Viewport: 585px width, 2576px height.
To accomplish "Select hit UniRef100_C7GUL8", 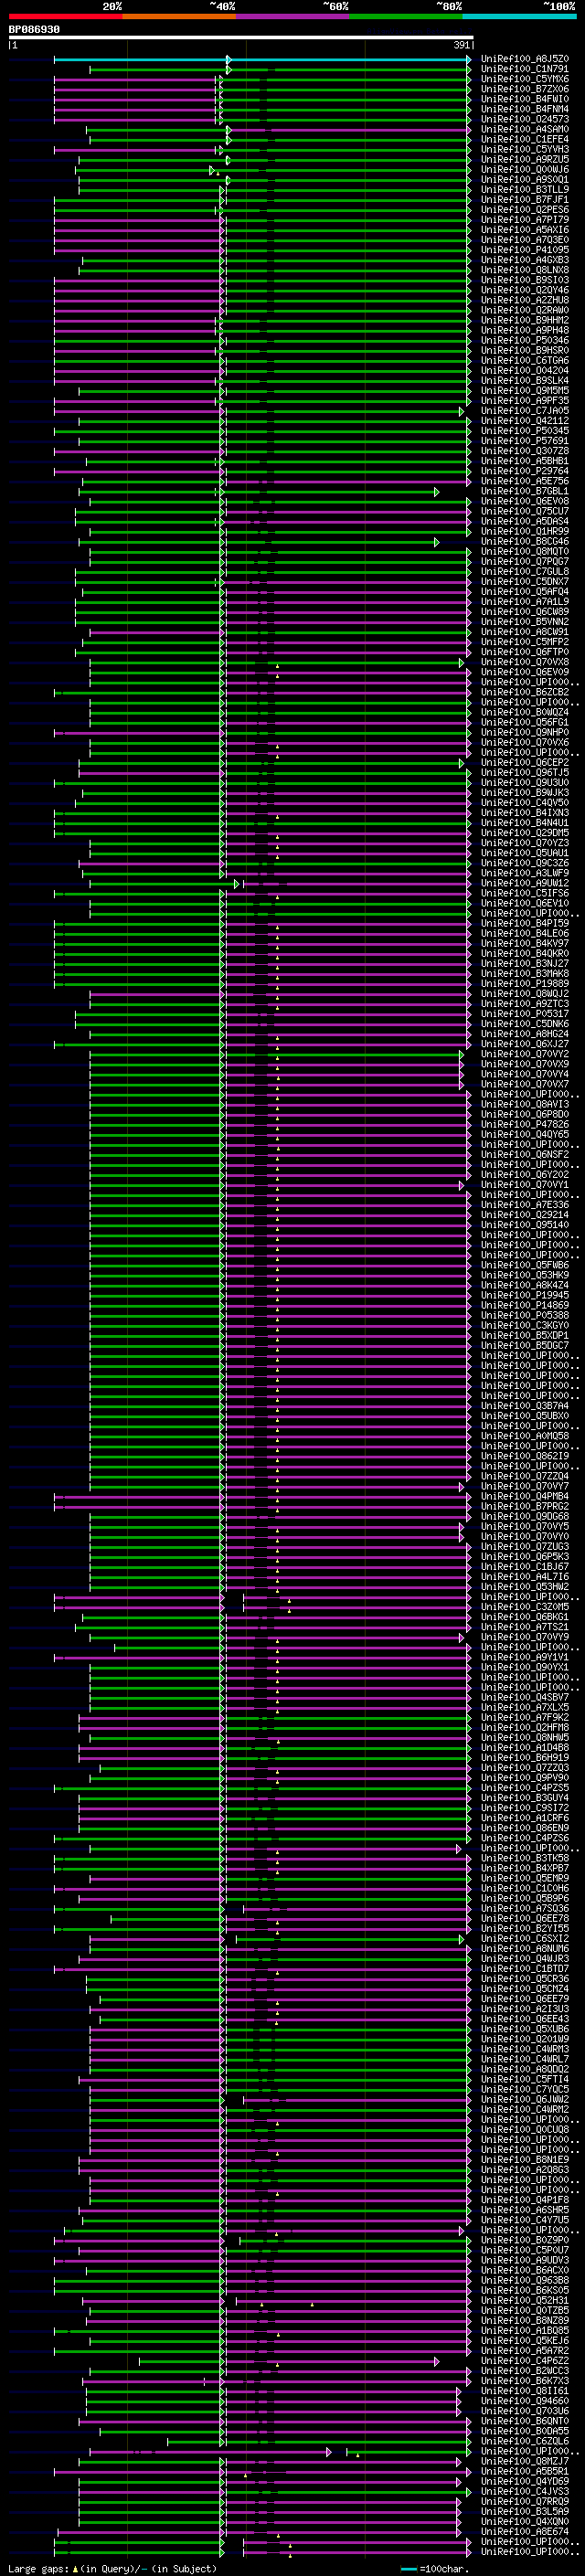I will [525, 572].
